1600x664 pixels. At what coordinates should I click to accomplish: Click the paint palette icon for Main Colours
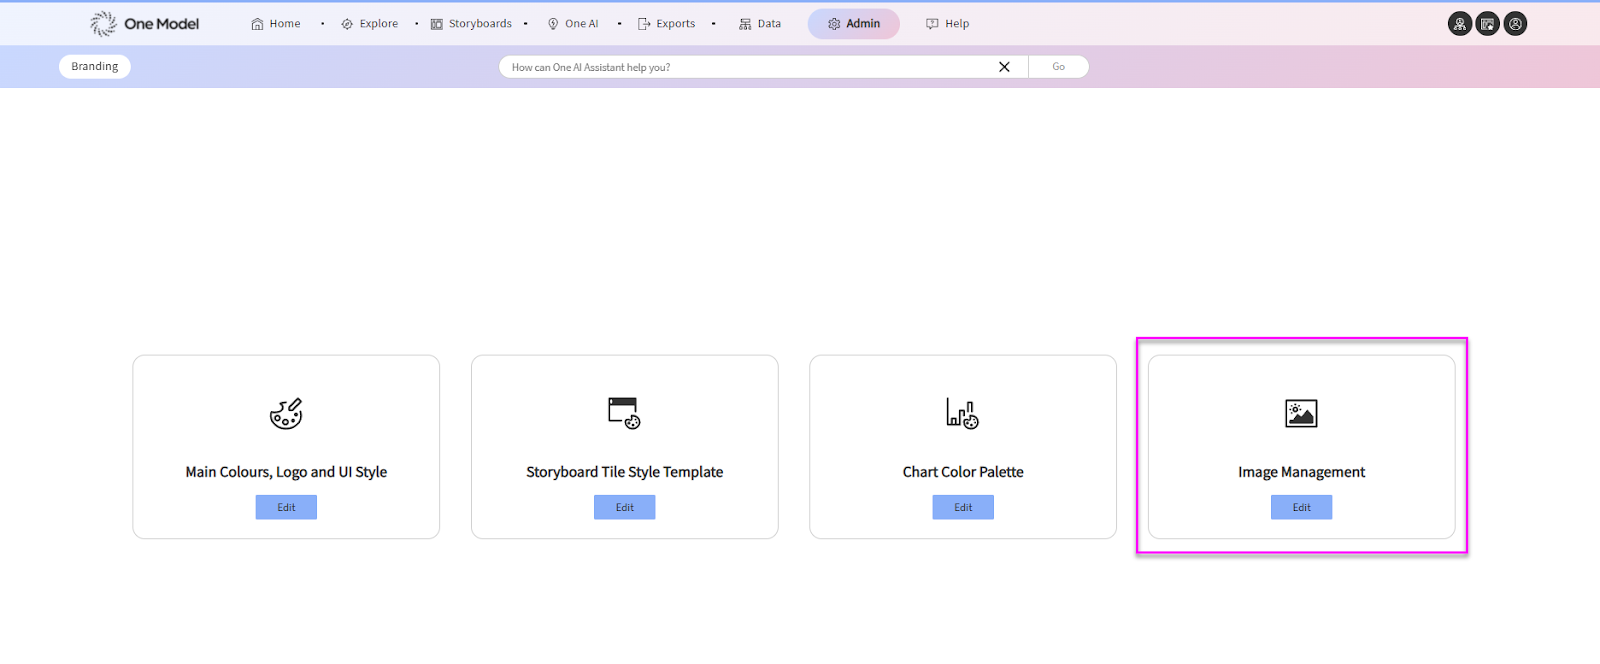286,413
